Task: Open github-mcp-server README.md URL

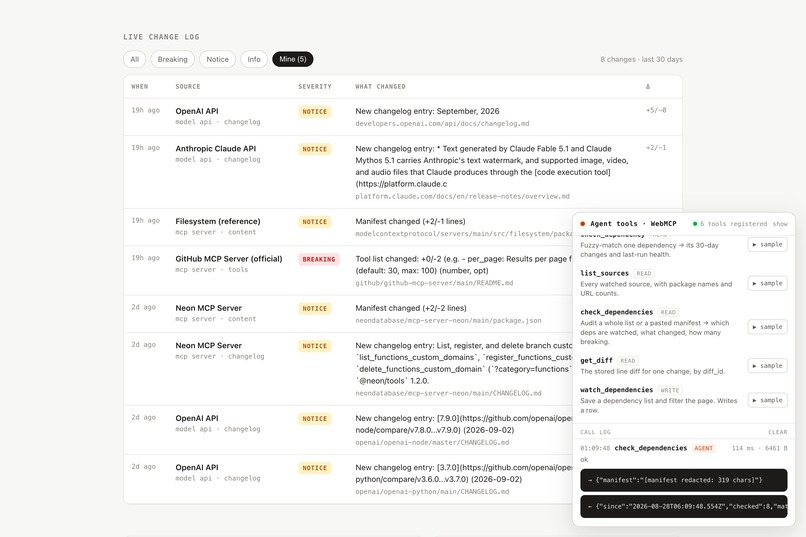Action: click(x=434, y=283)
